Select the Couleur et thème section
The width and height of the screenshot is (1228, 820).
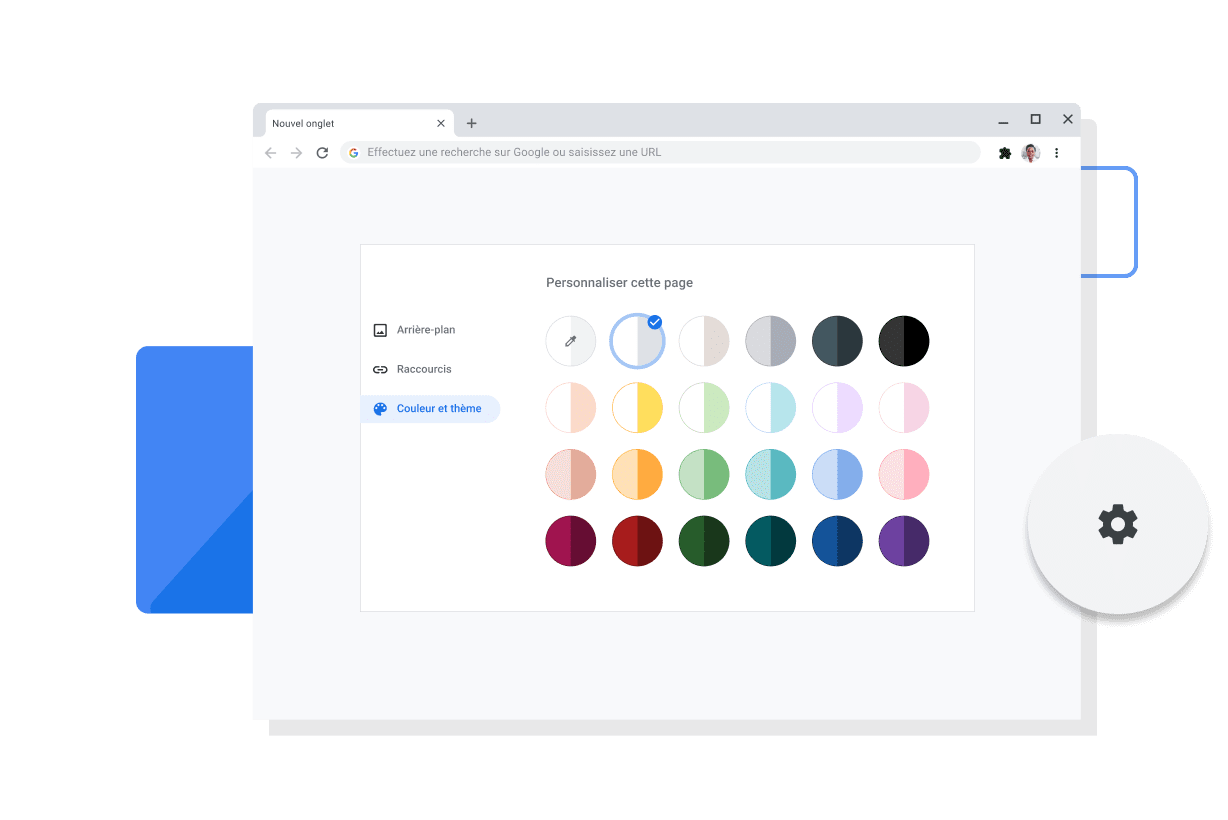430,408
